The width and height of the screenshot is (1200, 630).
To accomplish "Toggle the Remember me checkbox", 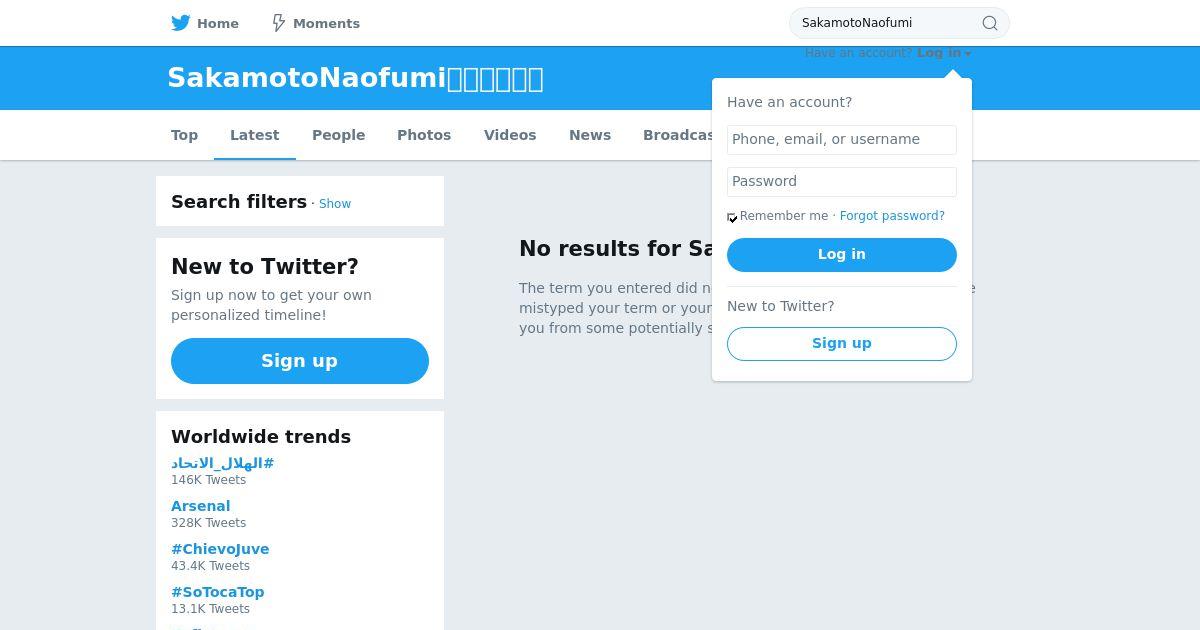I will (732, 217).
